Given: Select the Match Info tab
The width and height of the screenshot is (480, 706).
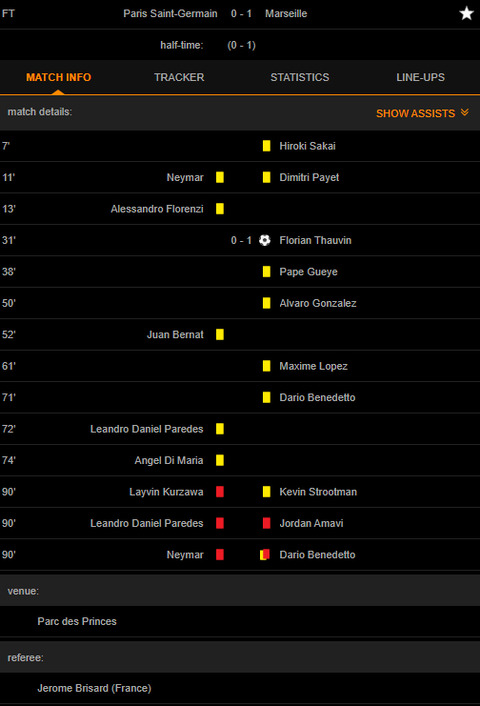Looking at the screenshot, I should (x=59, y=77).
